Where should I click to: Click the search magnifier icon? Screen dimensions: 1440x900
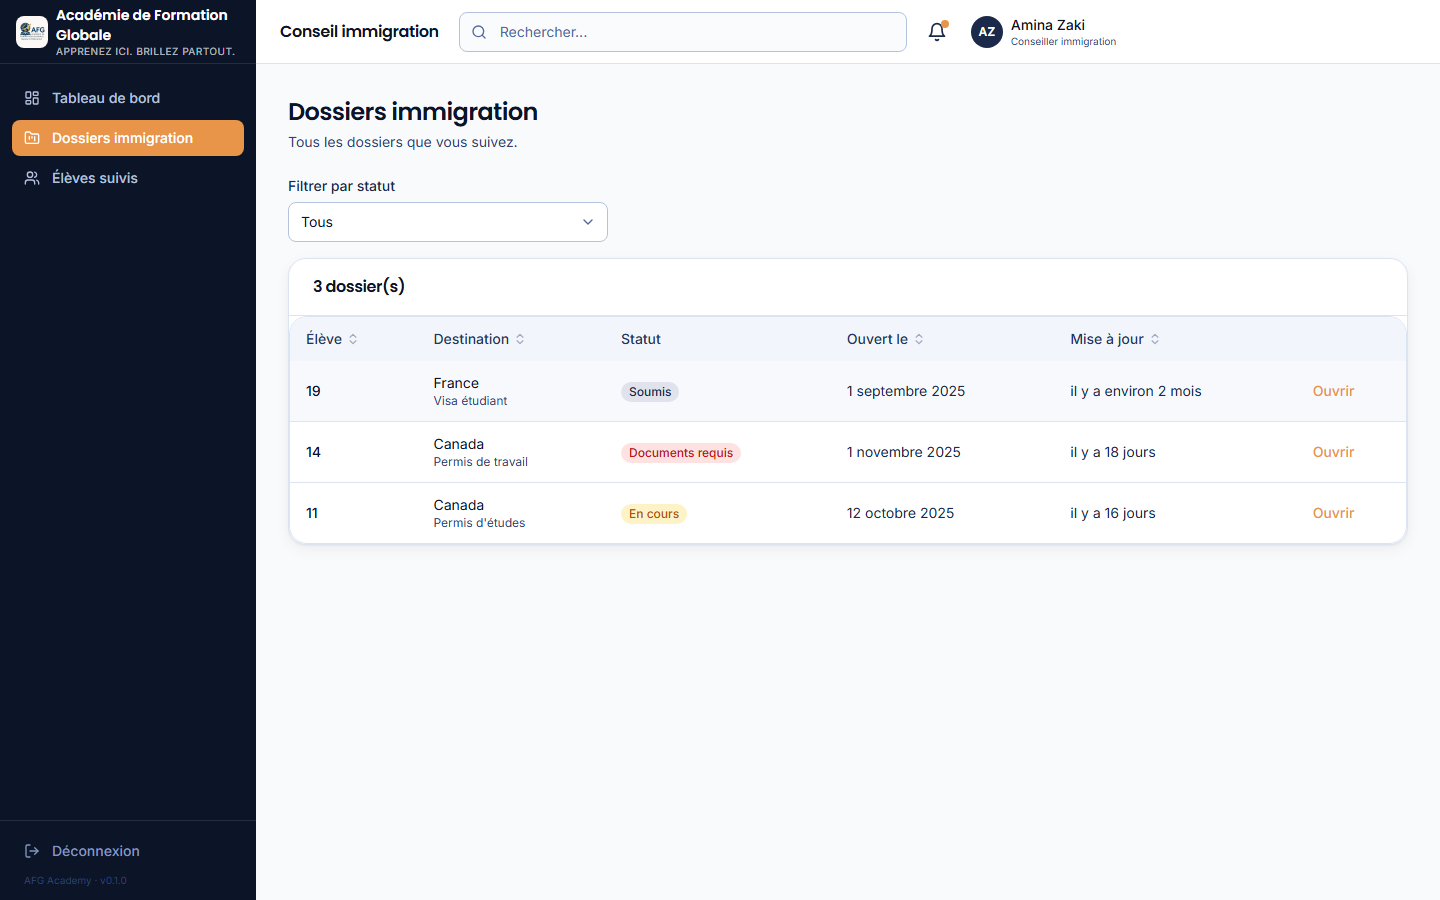click(479, 32)
